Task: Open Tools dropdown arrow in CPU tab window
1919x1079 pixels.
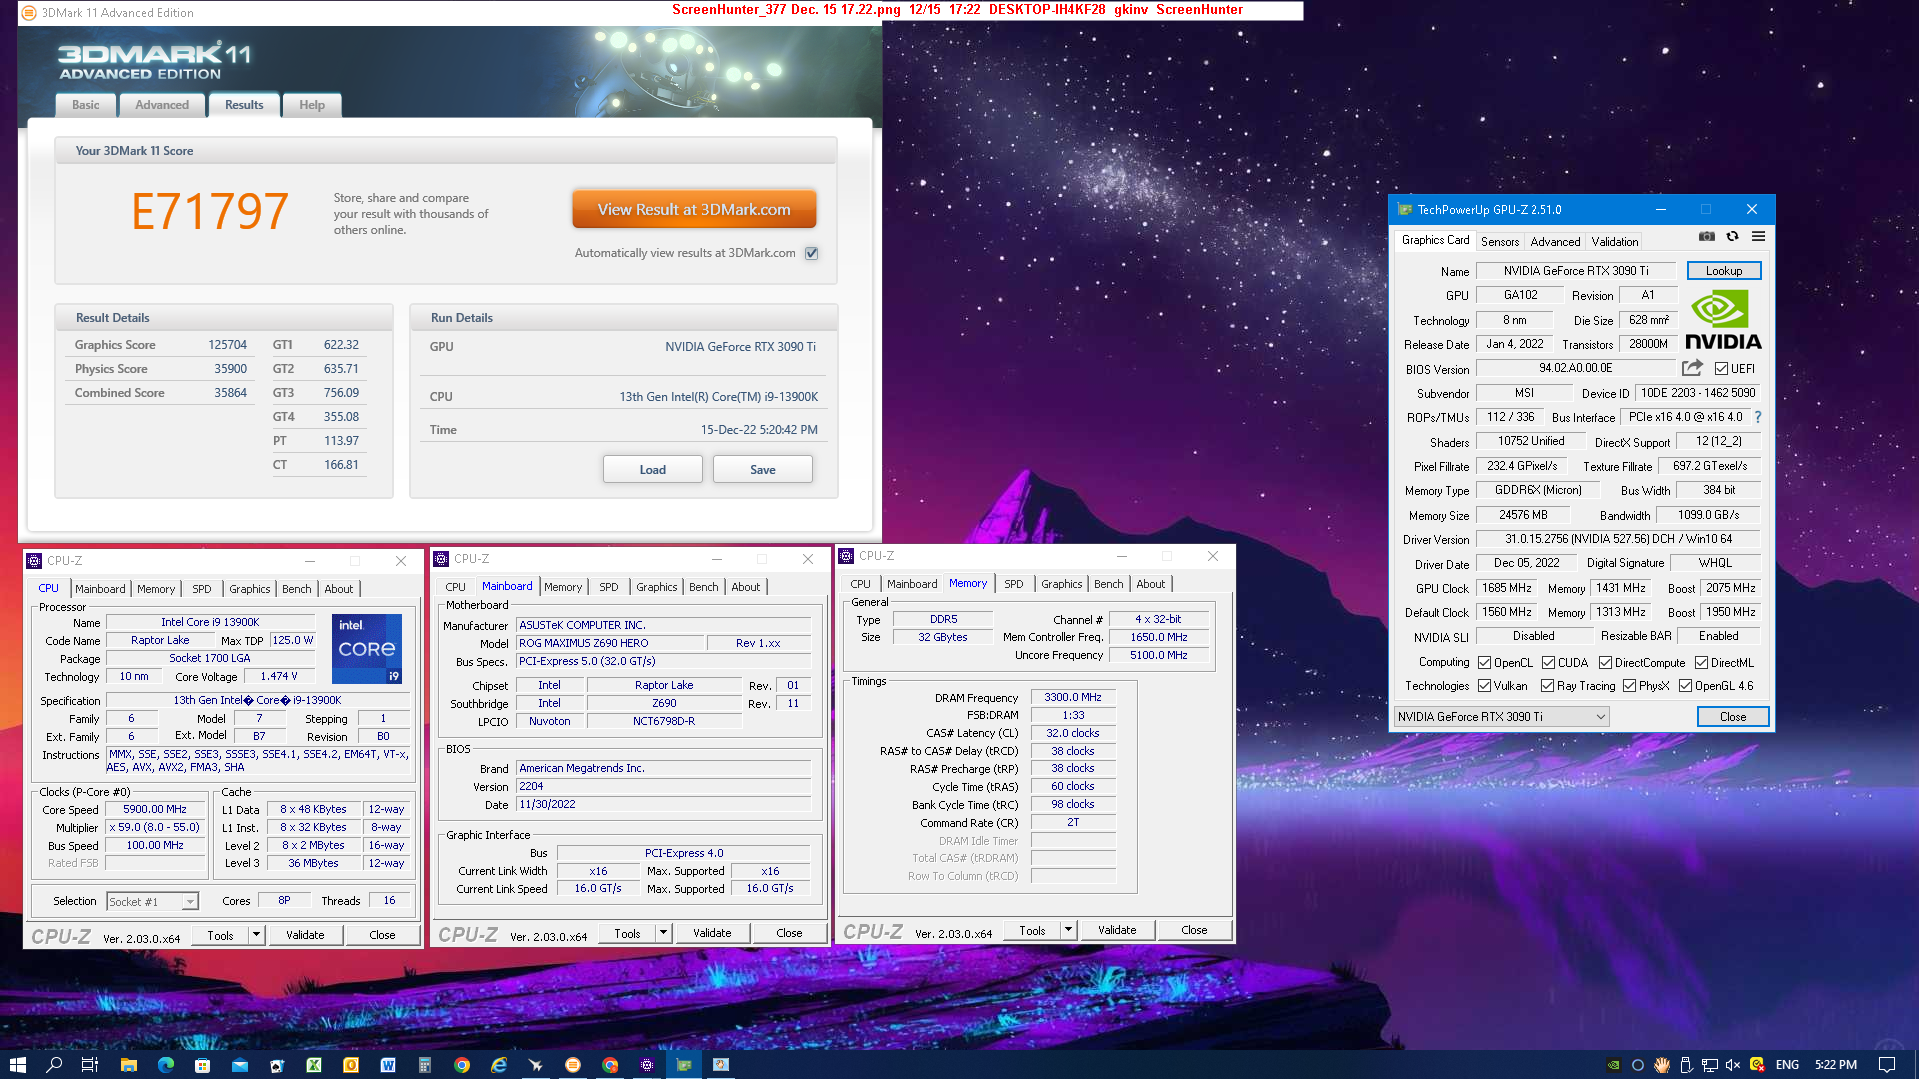Action: click(x=257, y=935)
